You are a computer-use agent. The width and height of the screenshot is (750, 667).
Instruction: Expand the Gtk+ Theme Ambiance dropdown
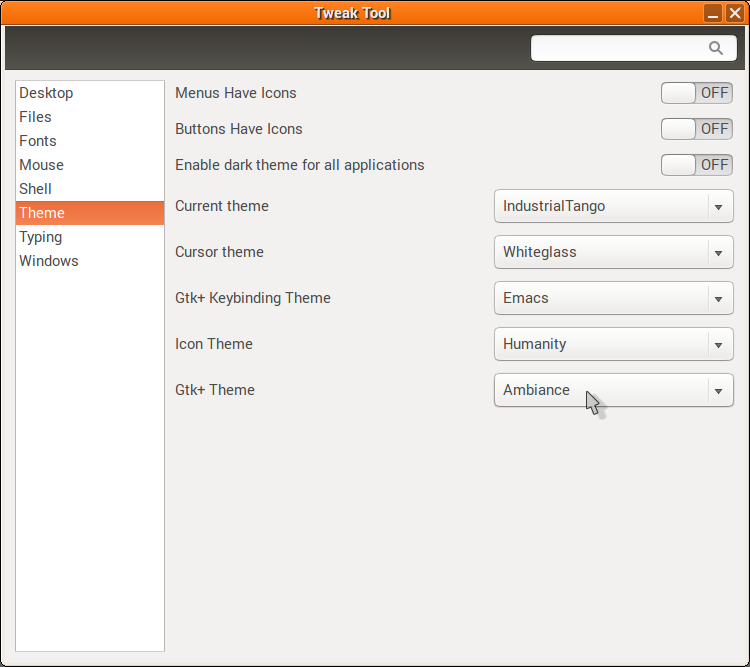[613, 391]
